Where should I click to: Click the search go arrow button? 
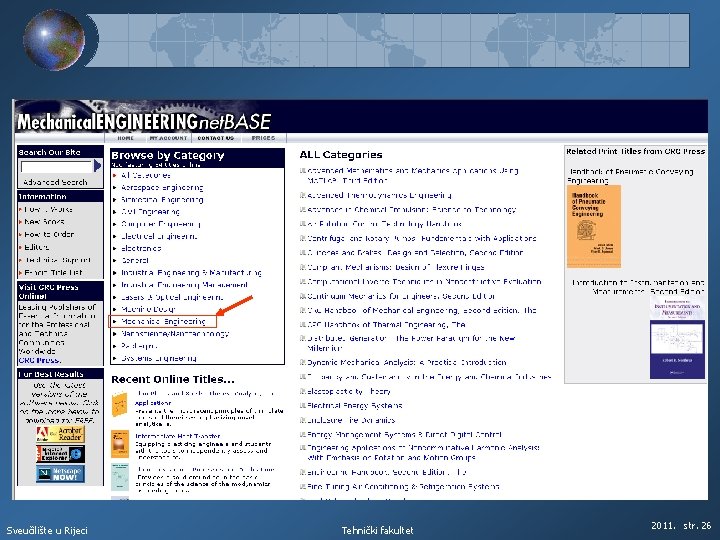[x=97, y=166]
